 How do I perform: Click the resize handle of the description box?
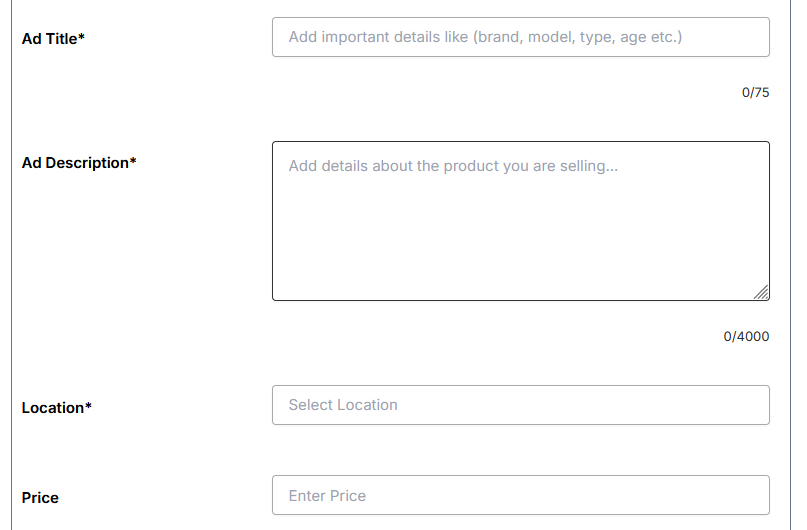click(762, 292)
